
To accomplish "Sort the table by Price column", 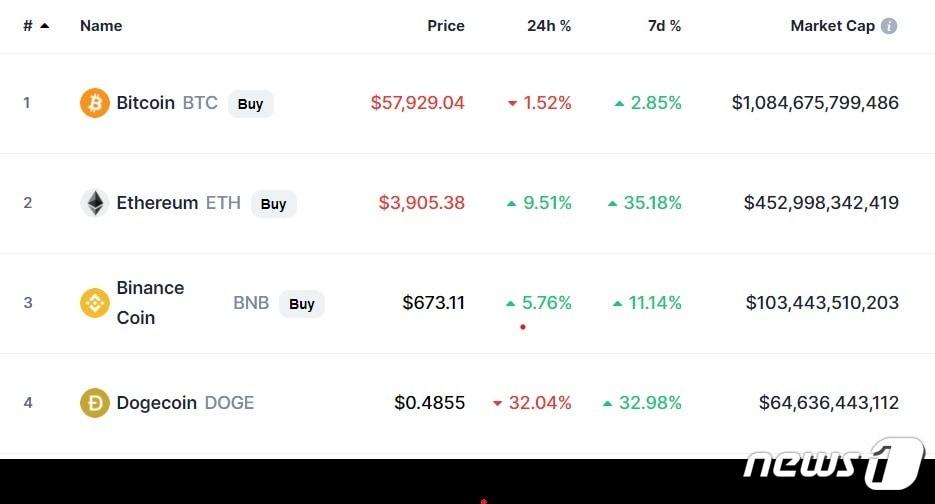I will [446, 26].
